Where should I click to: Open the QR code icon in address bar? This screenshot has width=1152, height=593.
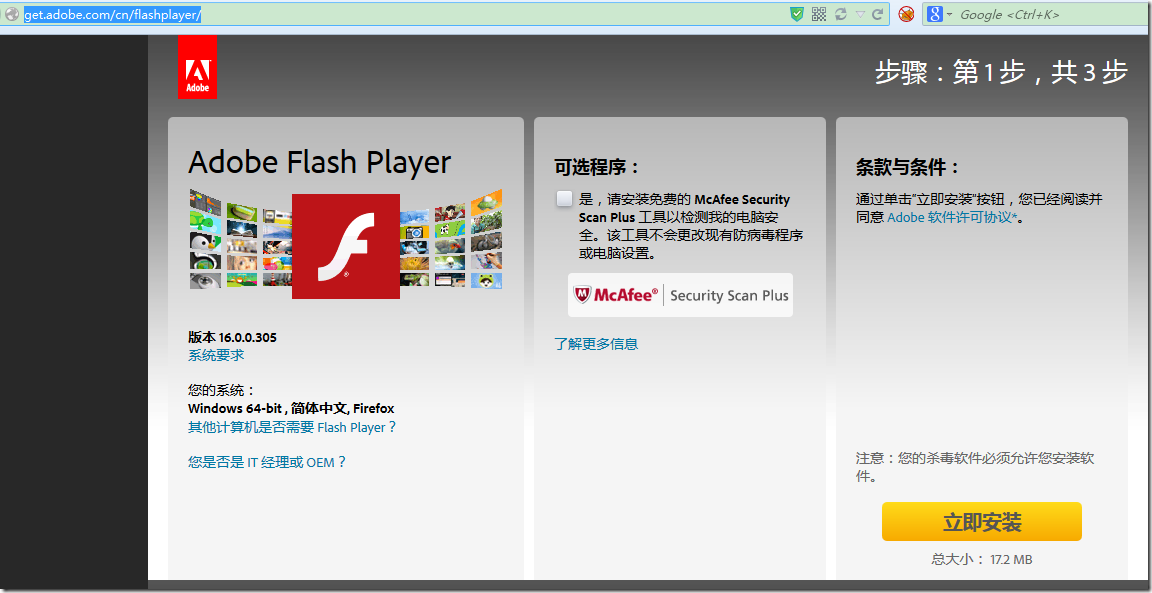pos(819,14)
